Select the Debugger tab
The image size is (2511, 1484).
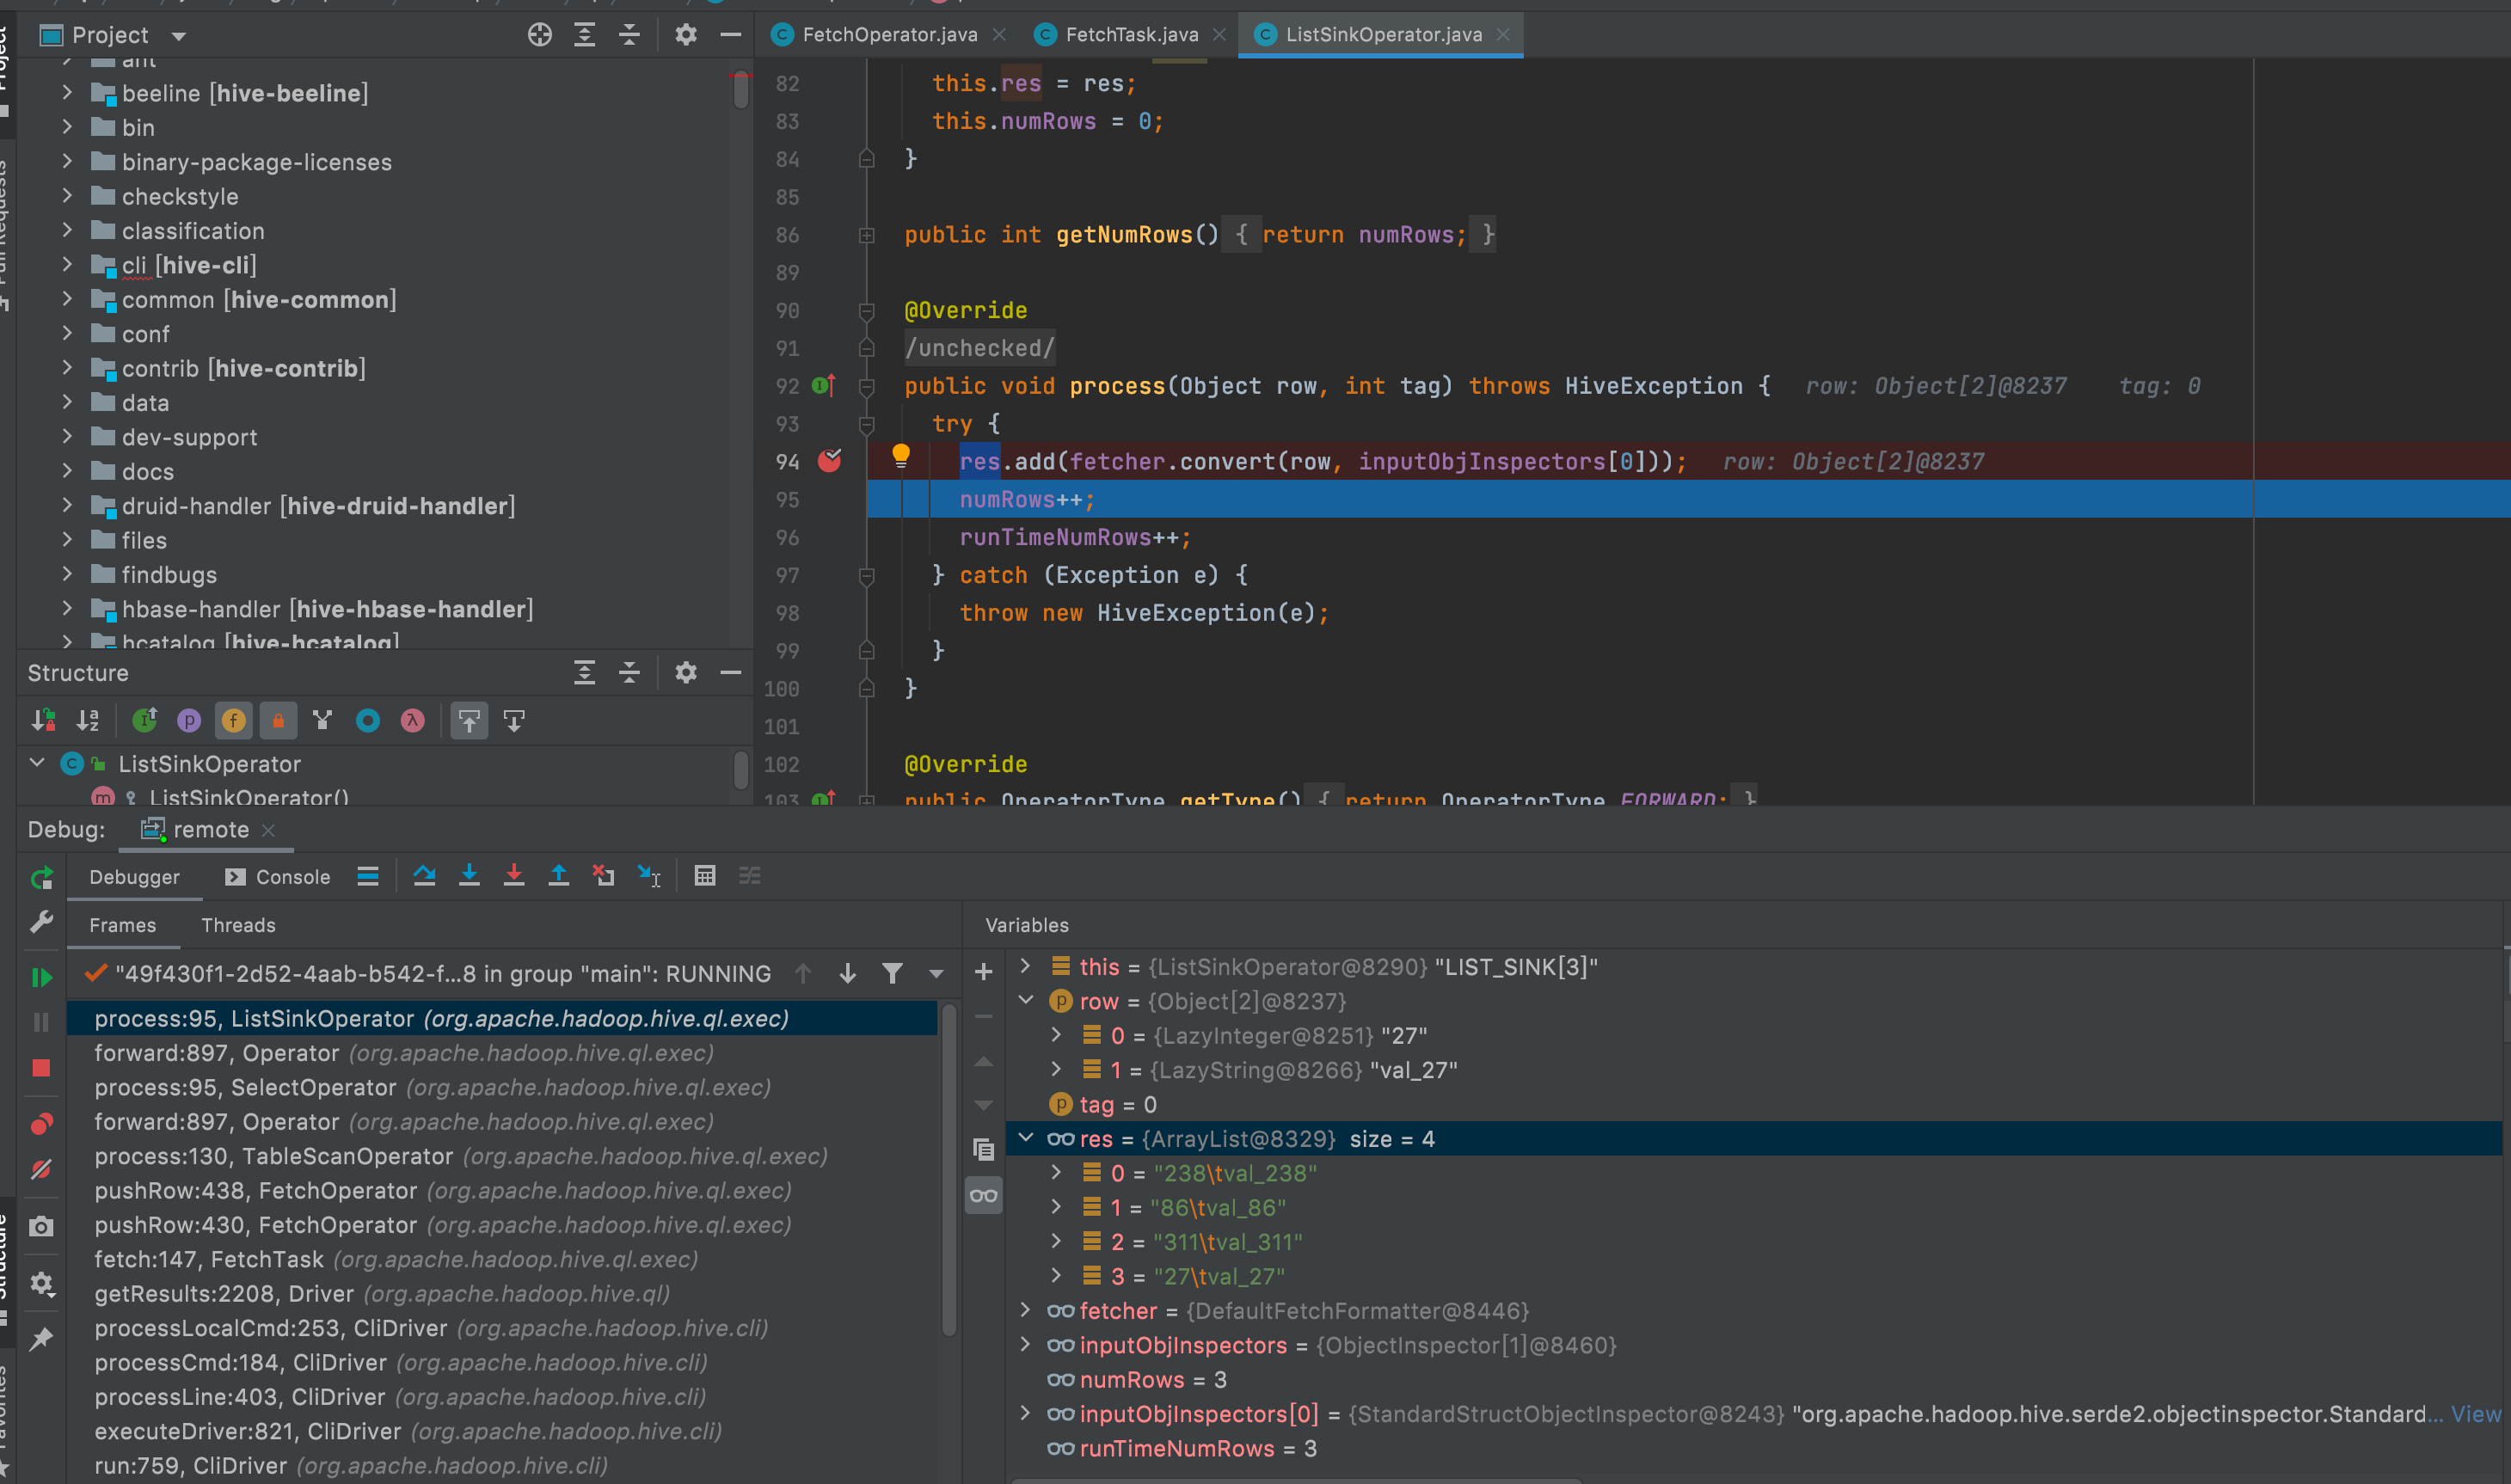134,877
